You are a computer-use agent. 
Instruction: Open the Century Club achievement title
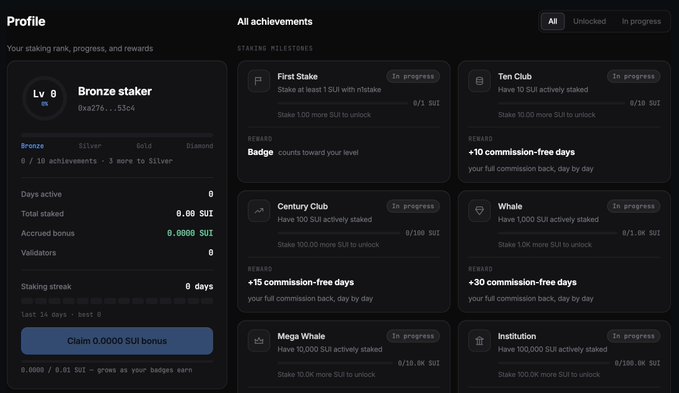click(302, 206)
